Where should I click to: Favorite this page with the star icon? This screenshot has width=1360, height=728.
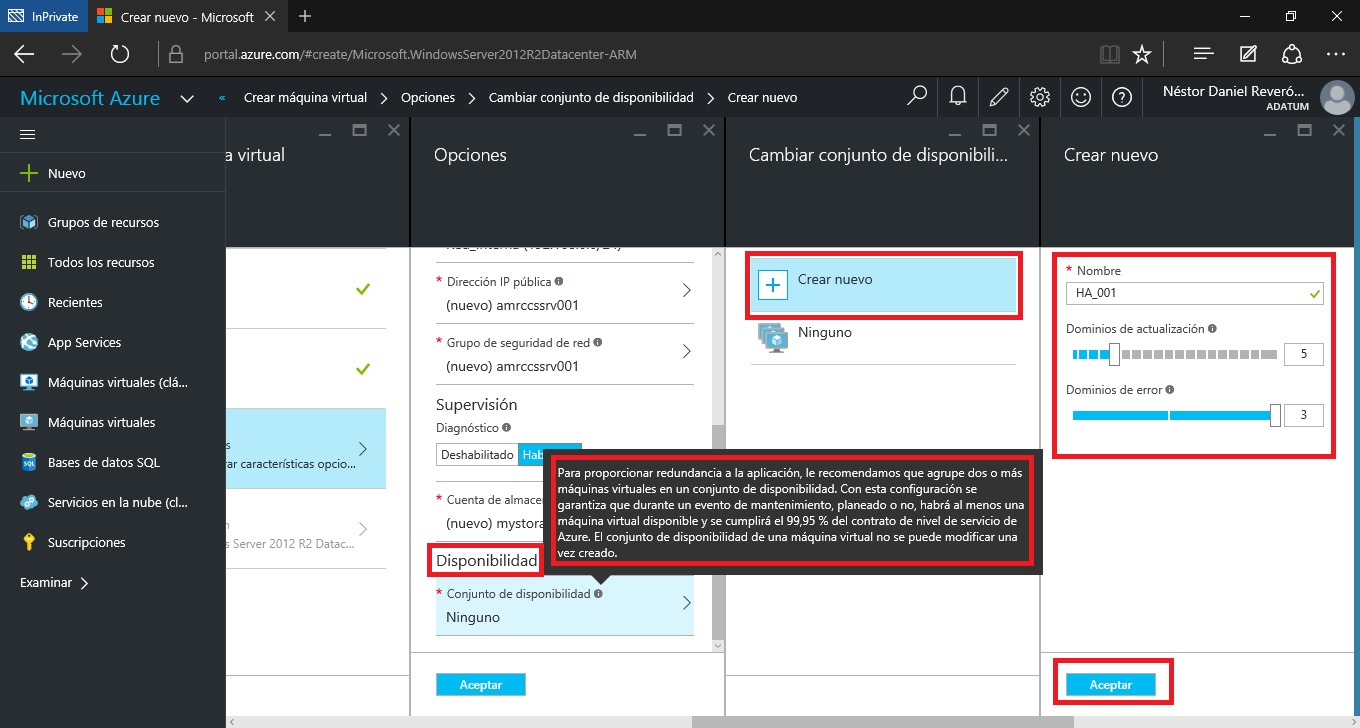[1141, 54]
